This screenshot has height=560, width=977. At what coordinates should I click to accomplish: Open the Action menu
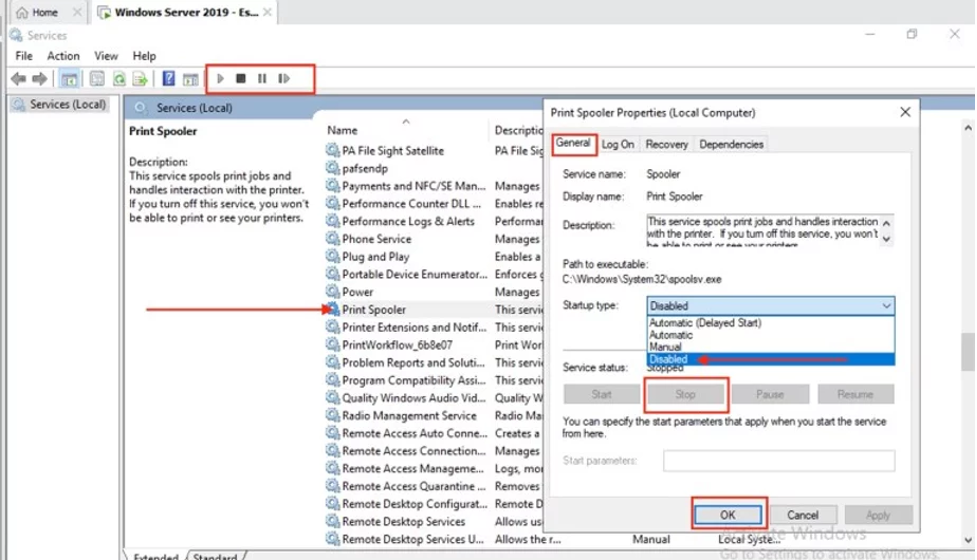64,56
